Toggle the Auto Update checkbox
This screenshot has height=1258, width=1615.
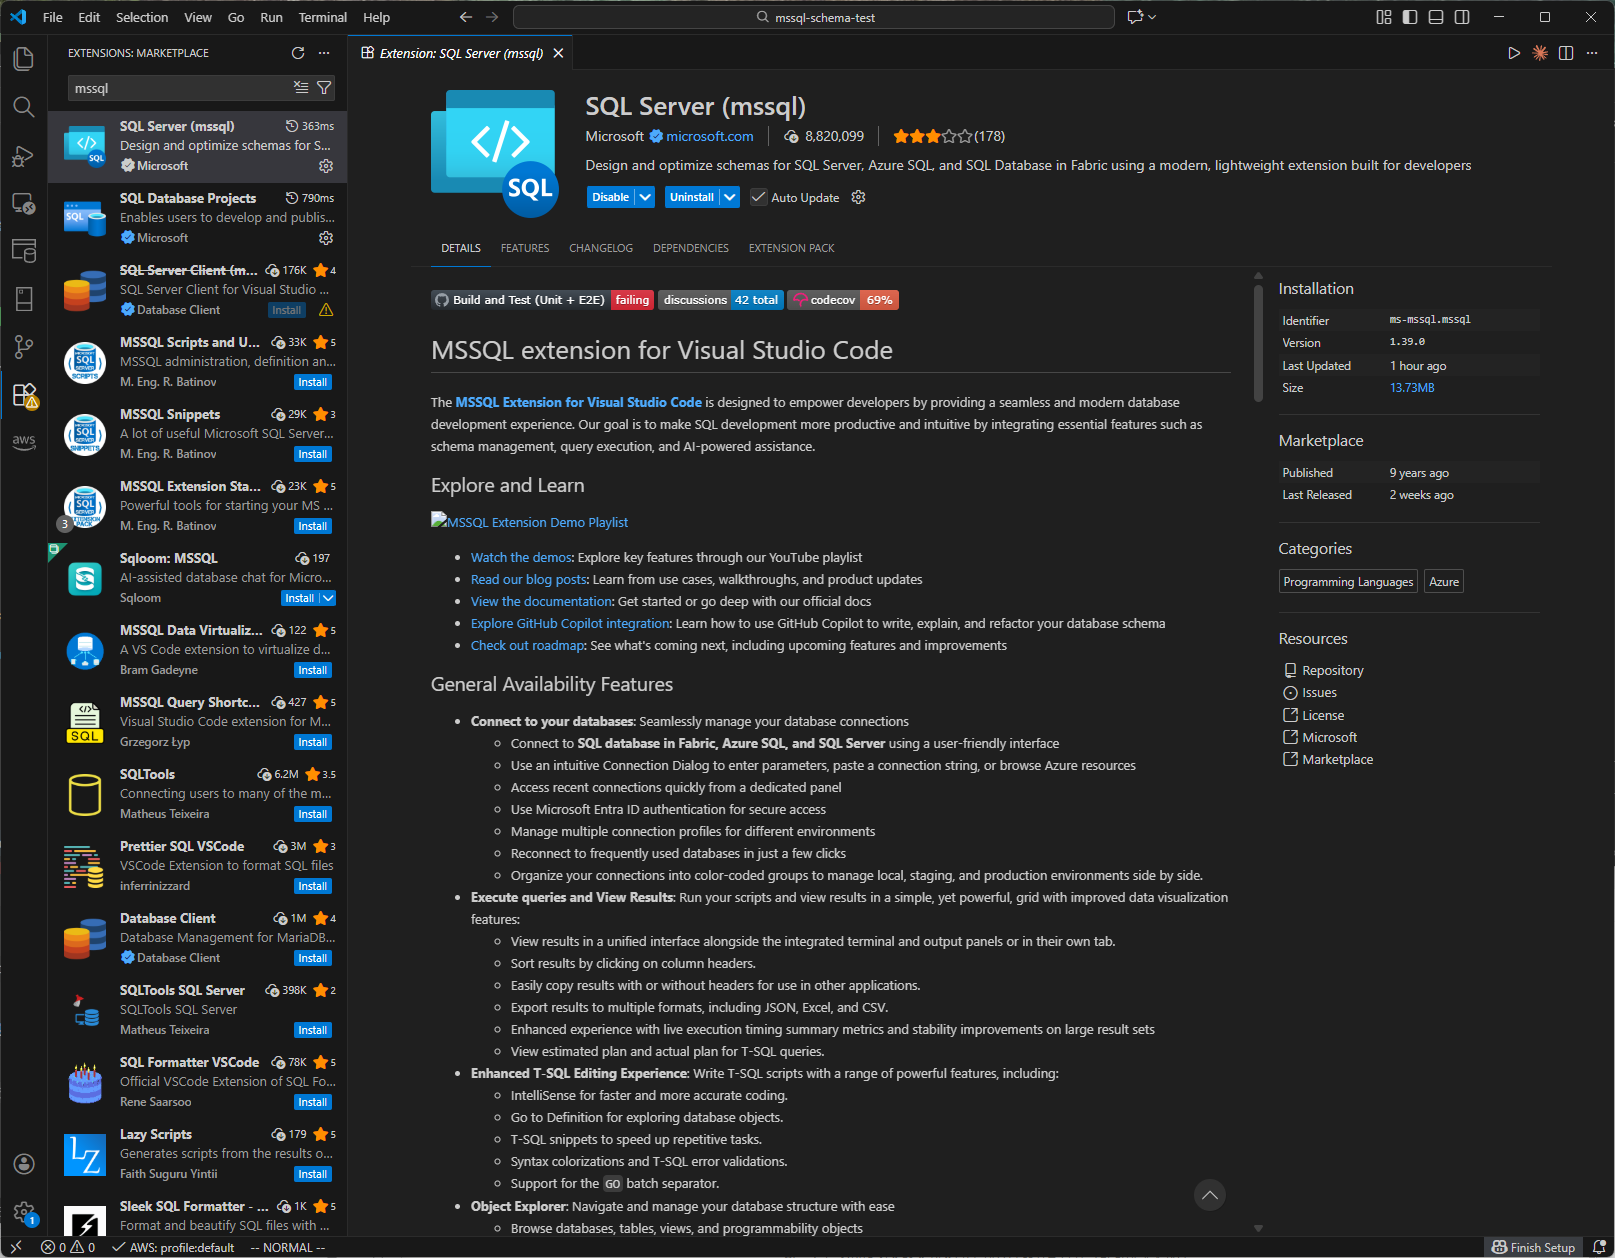(x=759, y=197)
